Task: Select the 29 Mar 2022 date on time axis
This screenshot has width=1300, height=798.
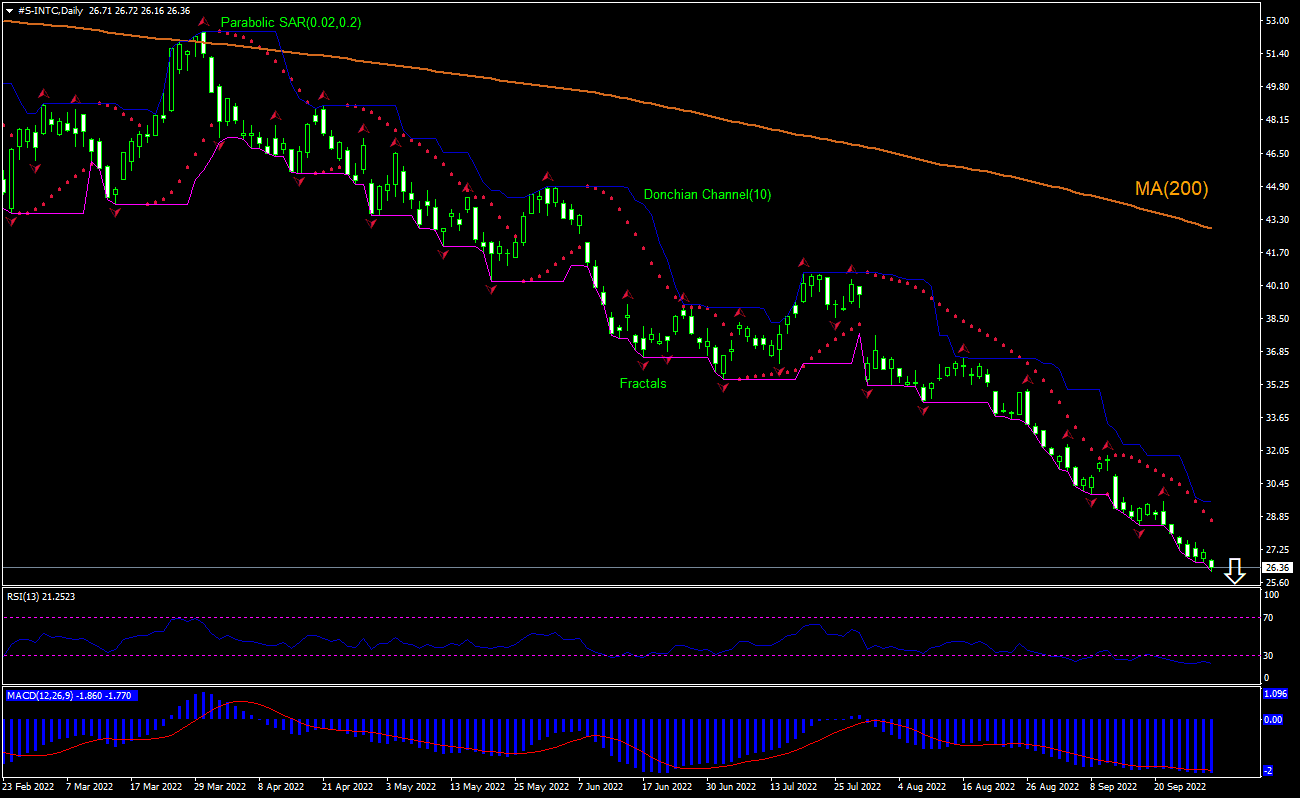Action: [219, 787]
